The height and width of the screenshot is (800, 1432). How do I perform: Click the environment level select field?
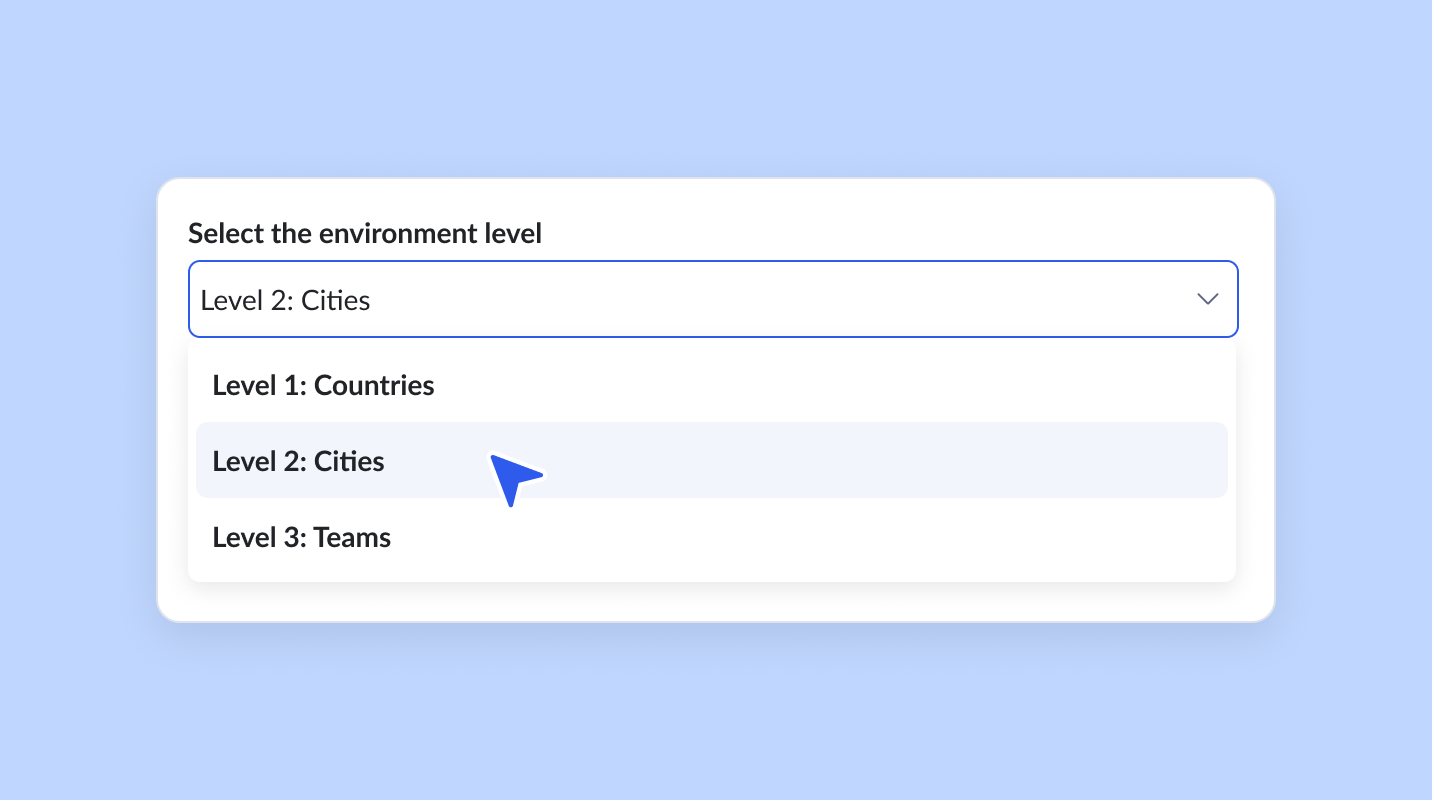click(x=713, y=299)
